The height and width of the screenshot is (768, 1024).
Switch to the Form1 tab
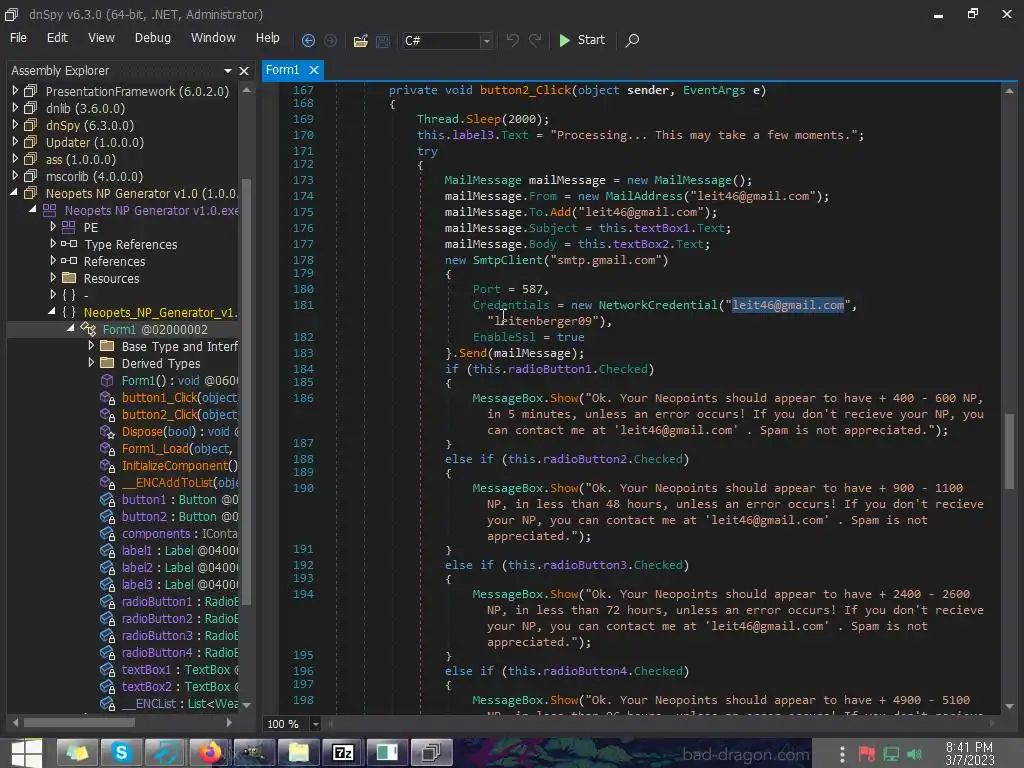click(282, 70)
